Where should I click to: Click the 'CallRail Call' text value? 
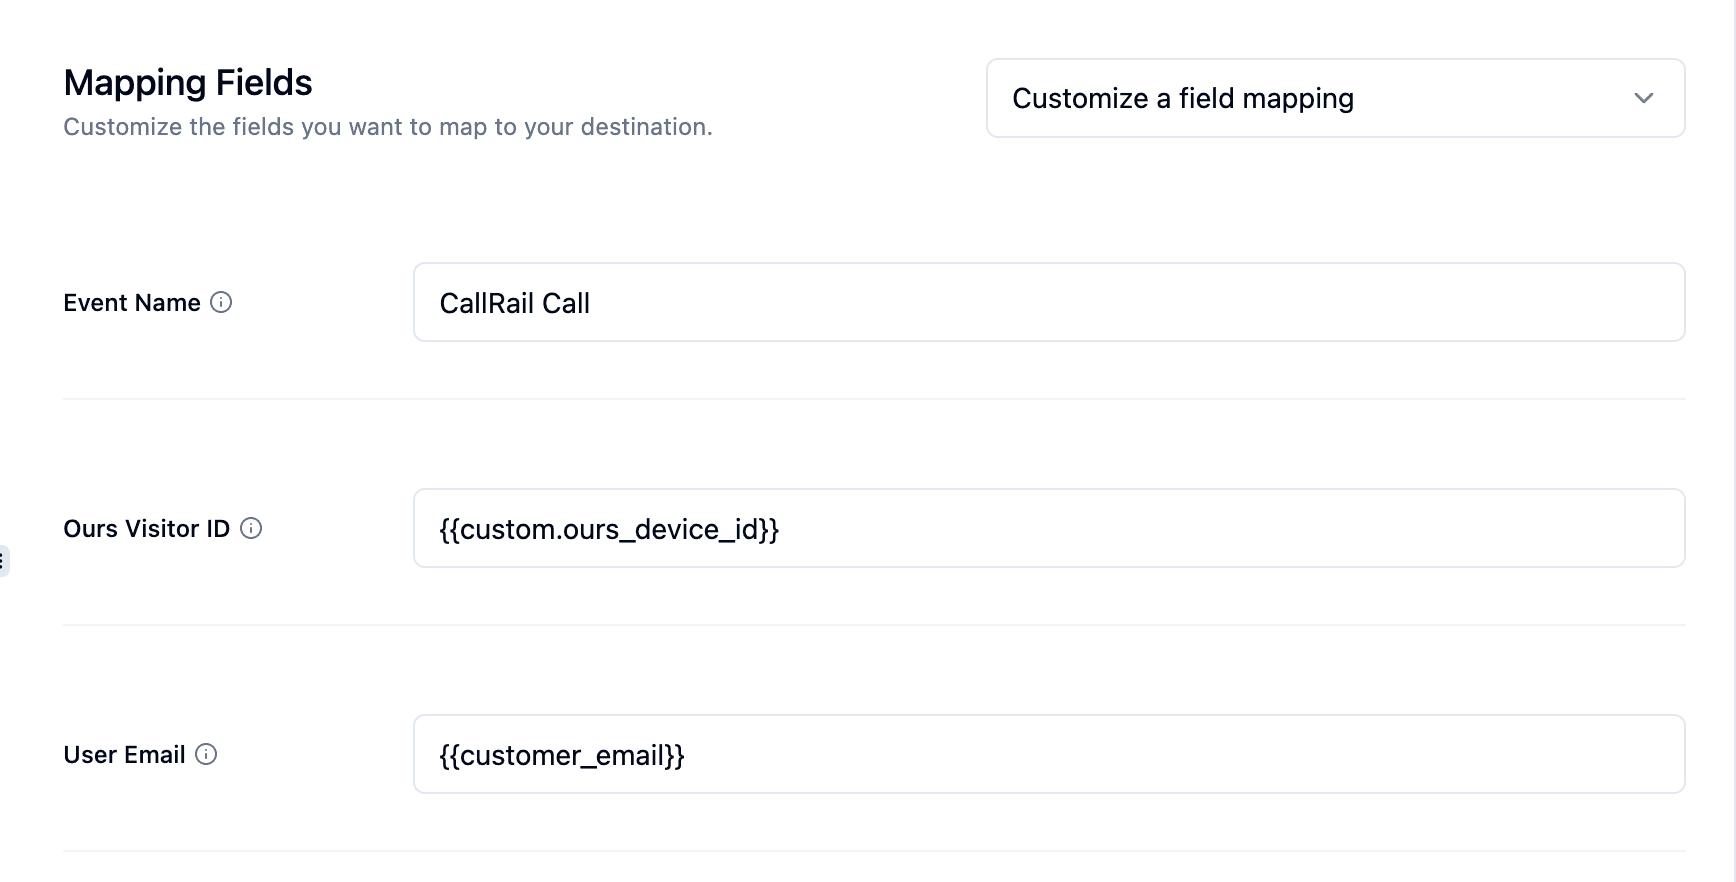[x=514, y=303]
